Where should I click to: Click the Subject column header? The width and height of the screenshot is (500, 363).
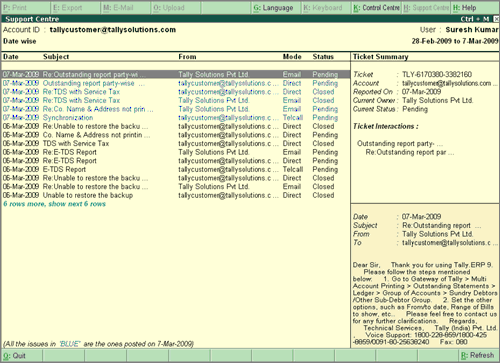pyautogui.click(x=56, y=57)
